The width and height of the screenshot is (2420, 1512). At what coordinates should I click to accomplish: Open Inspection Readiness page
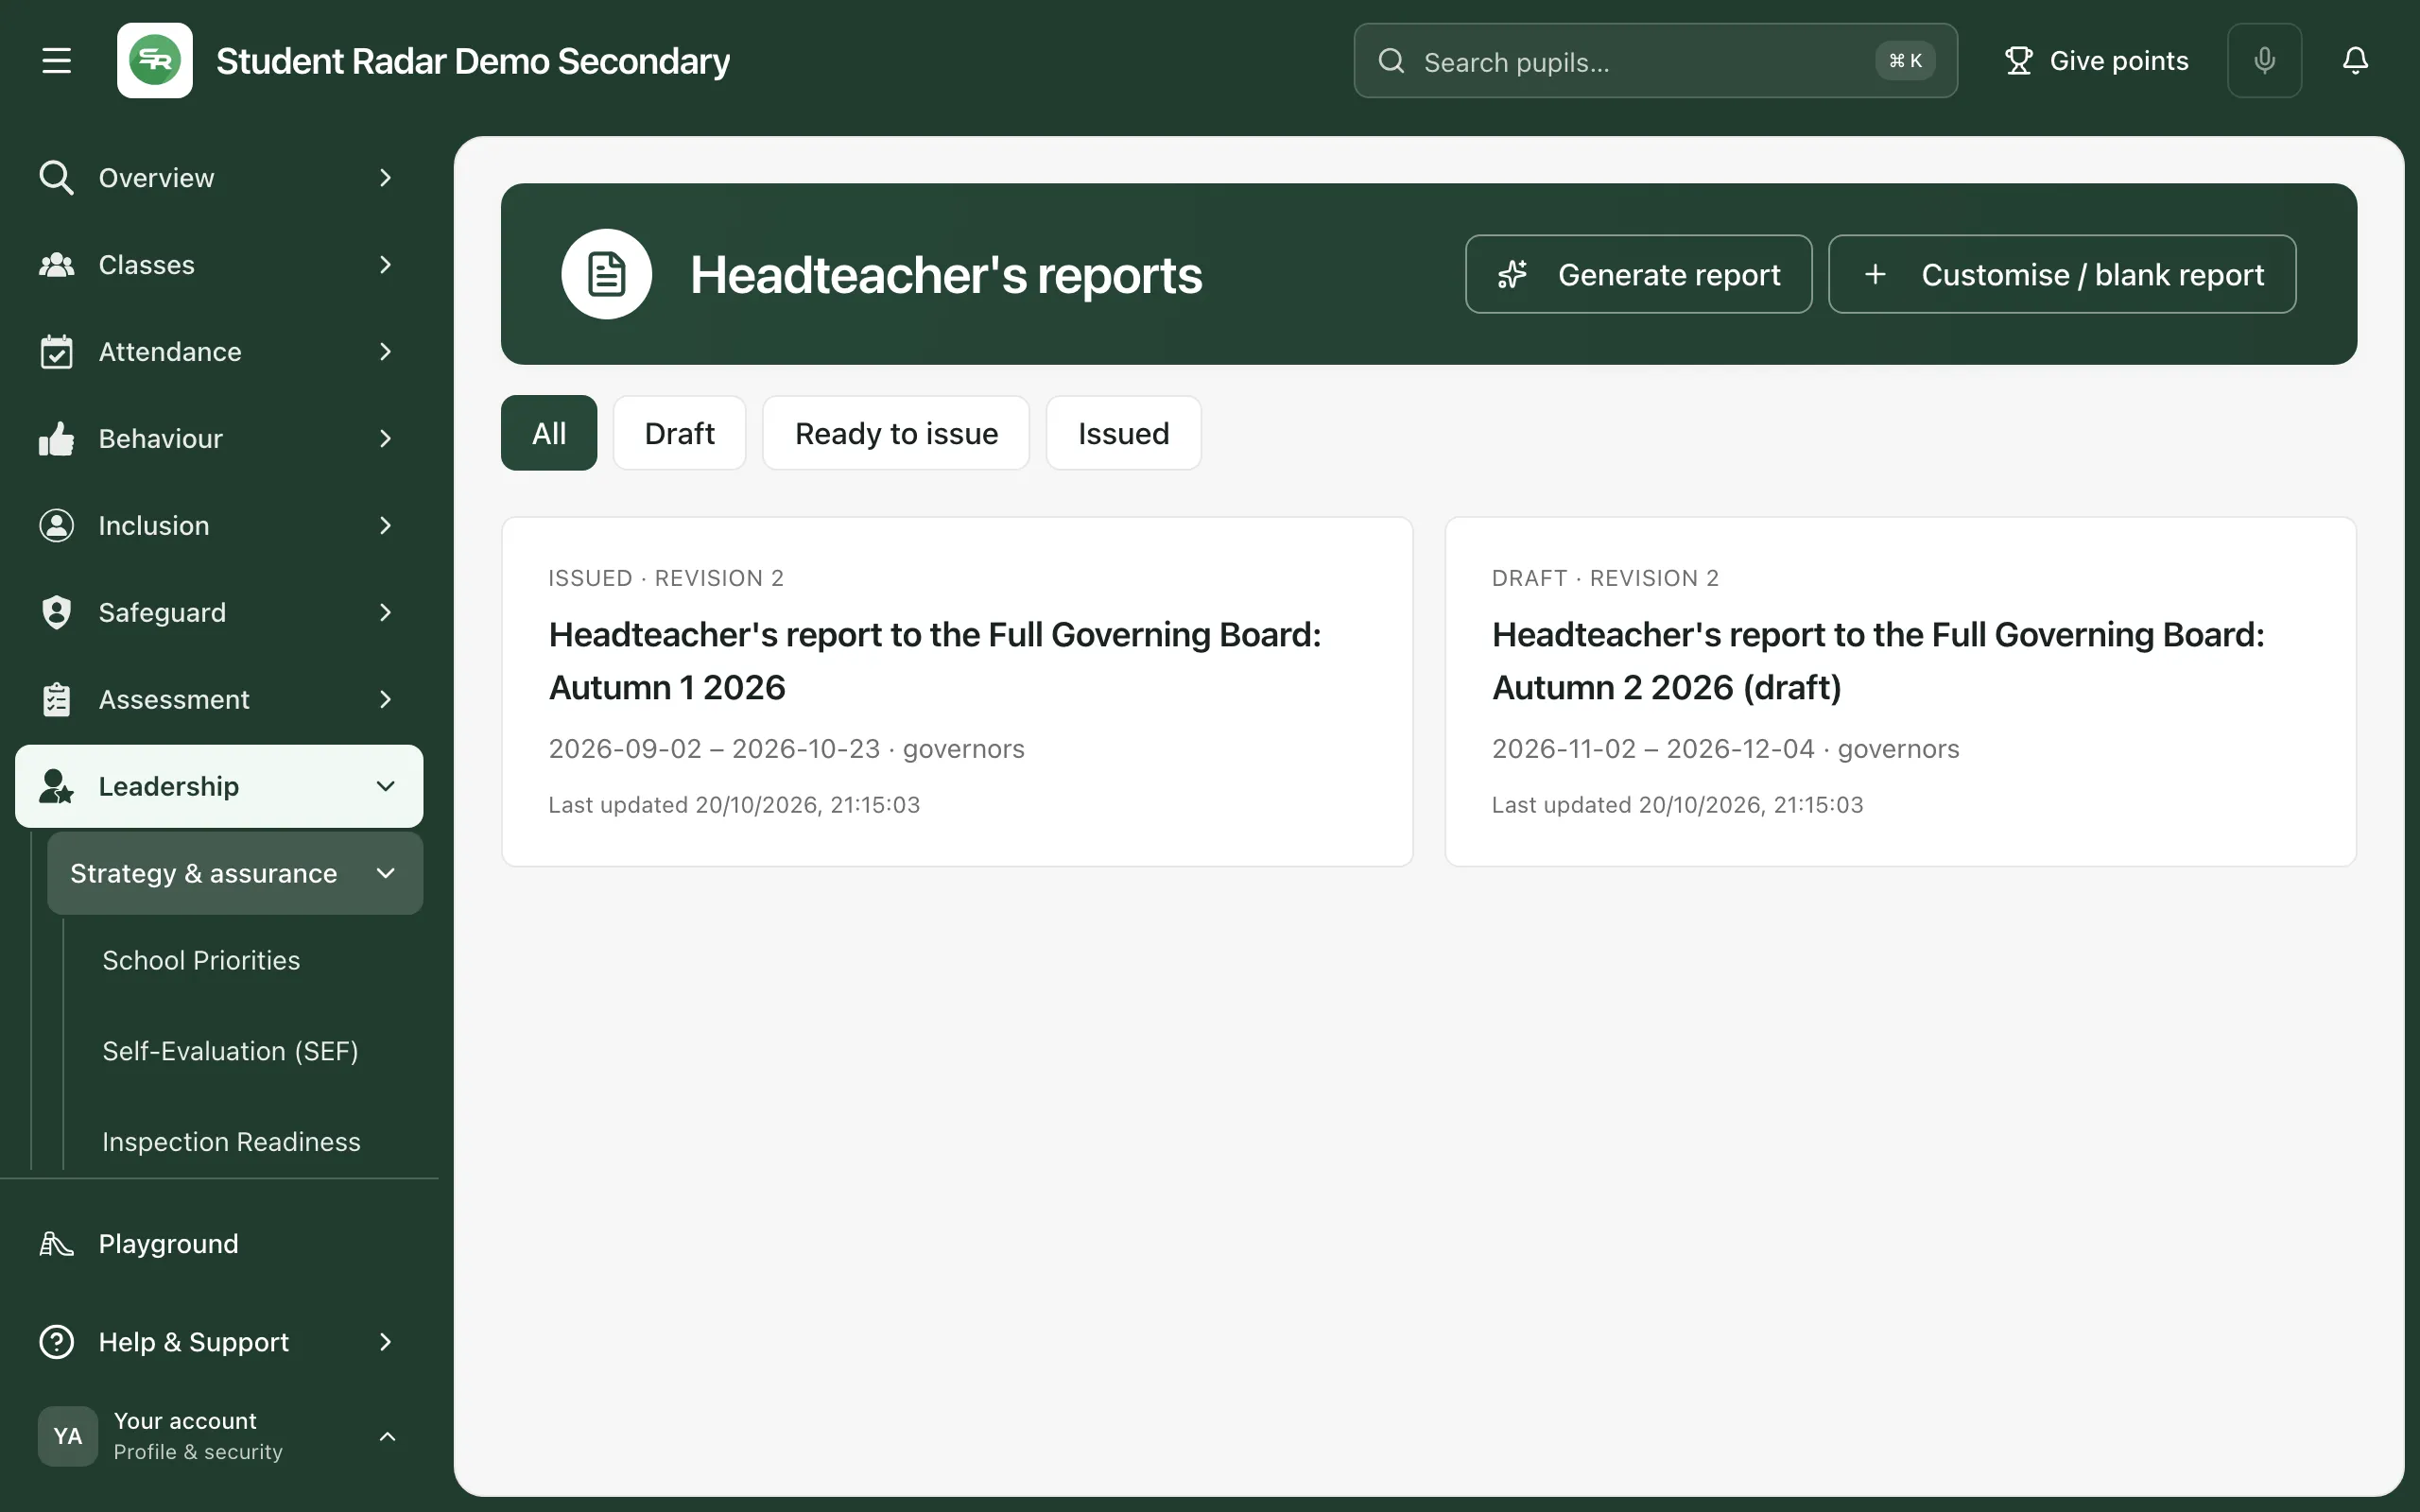[231, 1142]
